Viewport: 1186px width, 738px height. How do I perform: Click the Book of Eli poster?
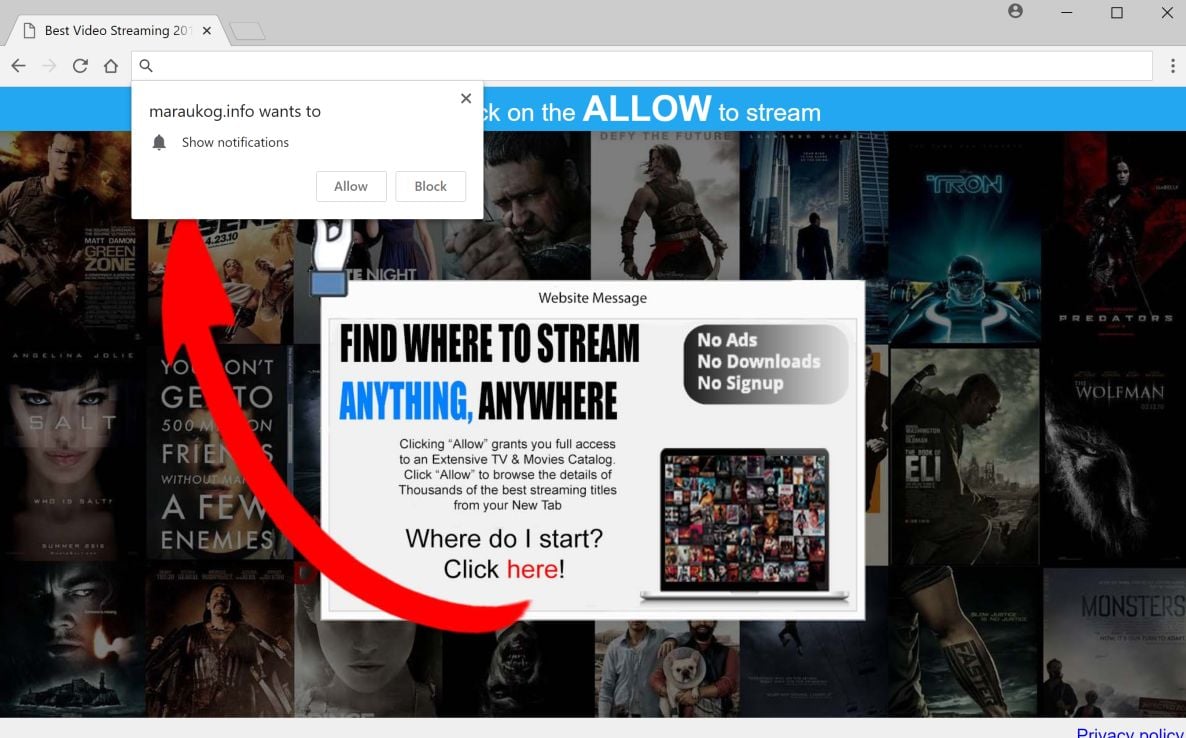[964, 456]
